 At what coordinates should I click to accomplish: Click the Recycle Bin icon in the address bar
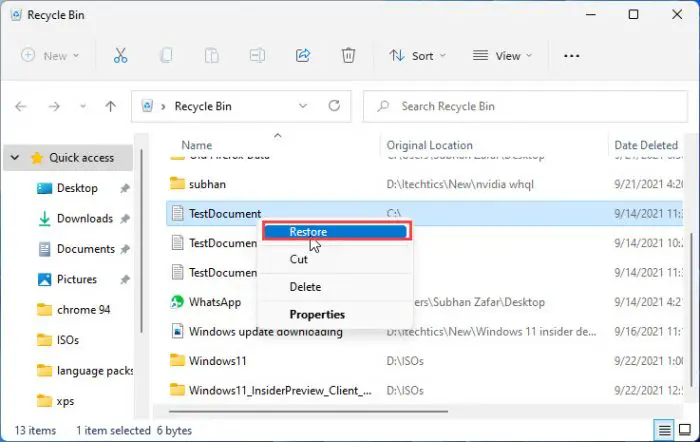[147, 106]
